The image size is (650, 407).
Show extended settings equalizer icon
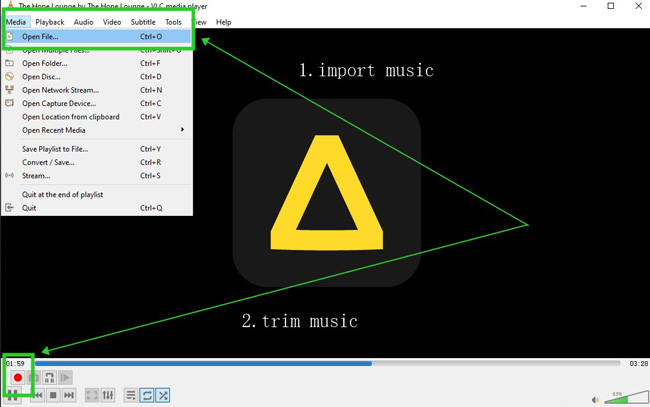pos(108,395)
